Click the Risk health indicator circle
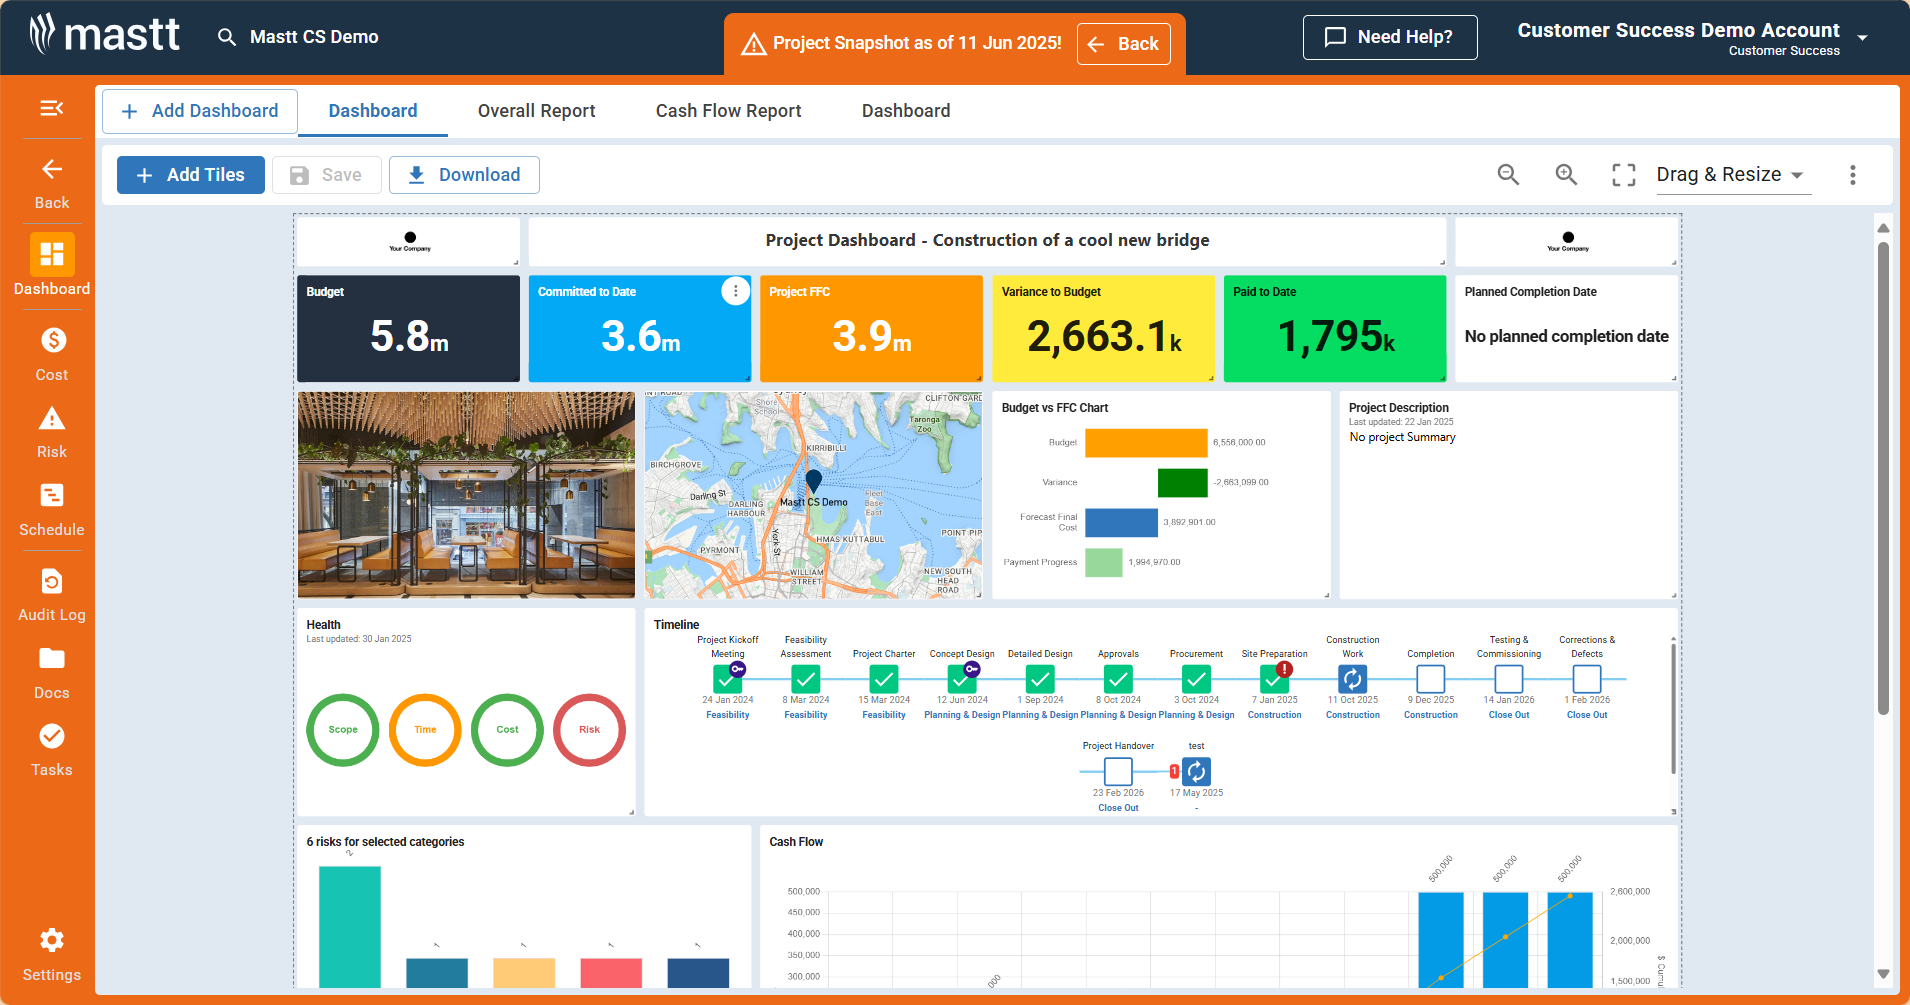This screenshot has width=1910, height=1005. pos(589,730)
